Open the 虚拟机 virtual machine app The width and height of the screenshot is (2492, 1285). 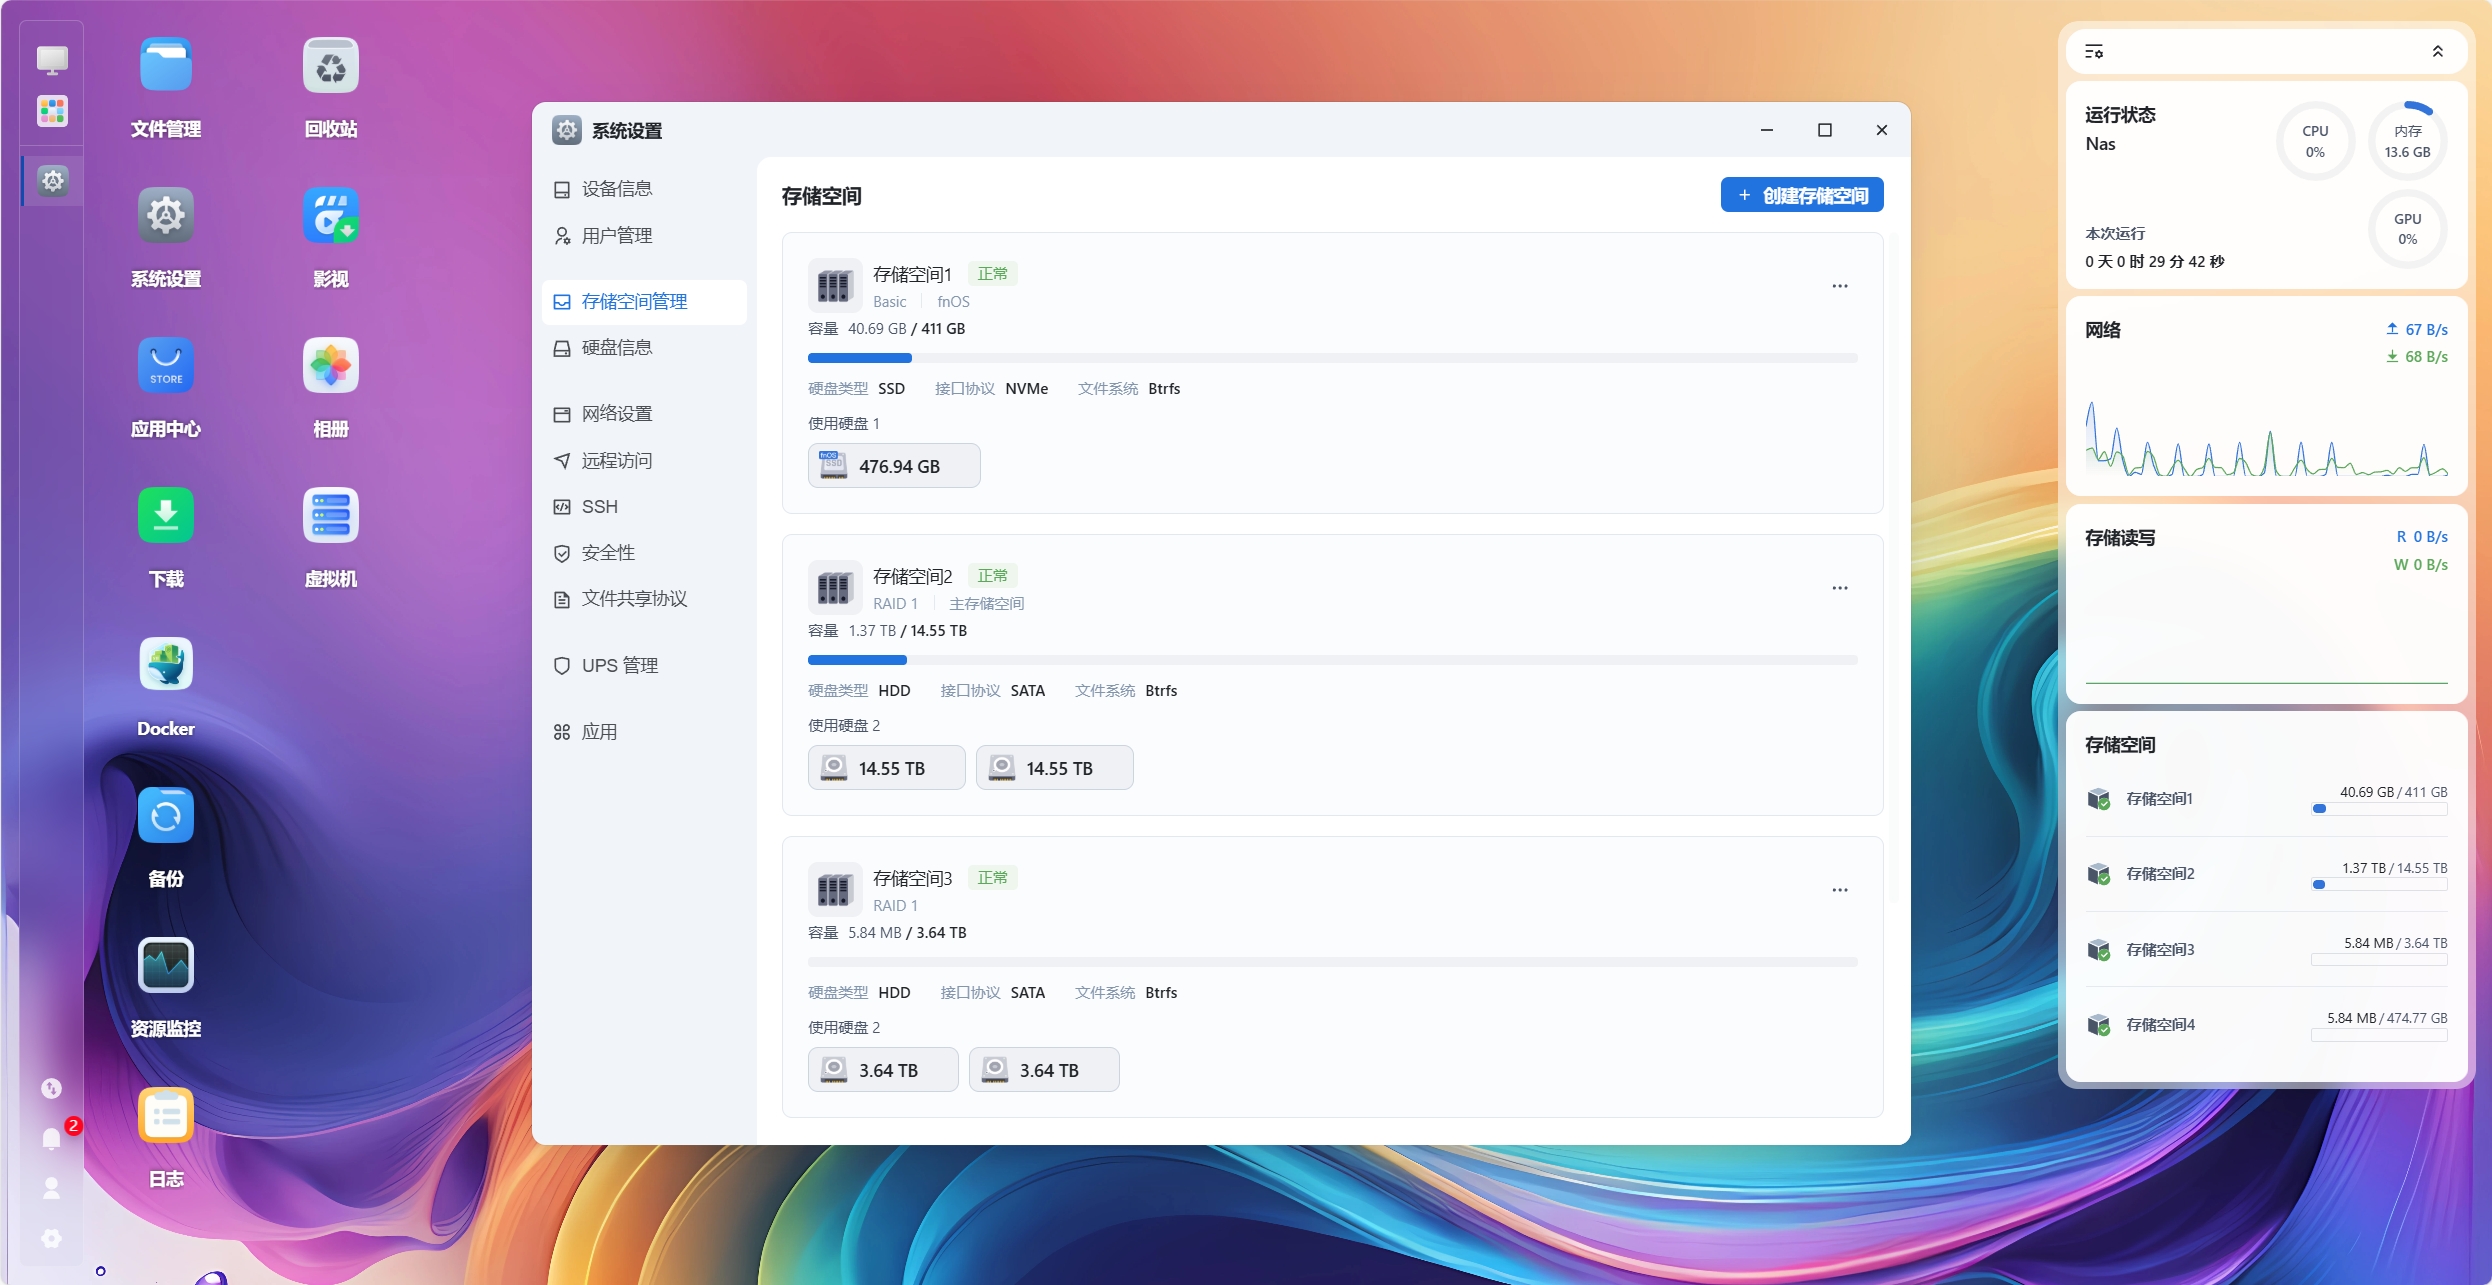point(331,516)
